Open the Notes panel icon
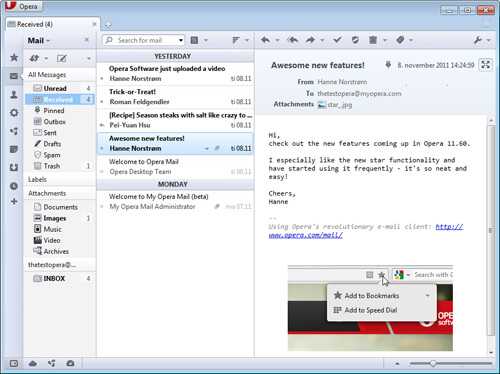 pos(14,149)
